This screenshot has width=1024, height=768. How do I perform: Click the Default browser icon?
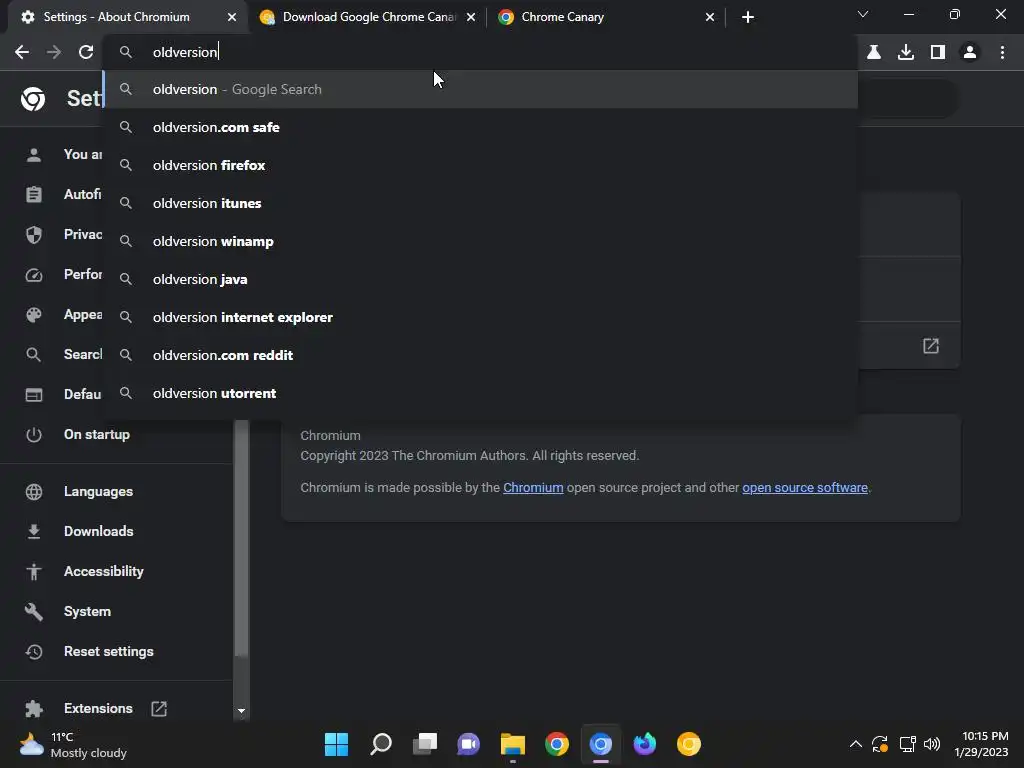point(33,394)
